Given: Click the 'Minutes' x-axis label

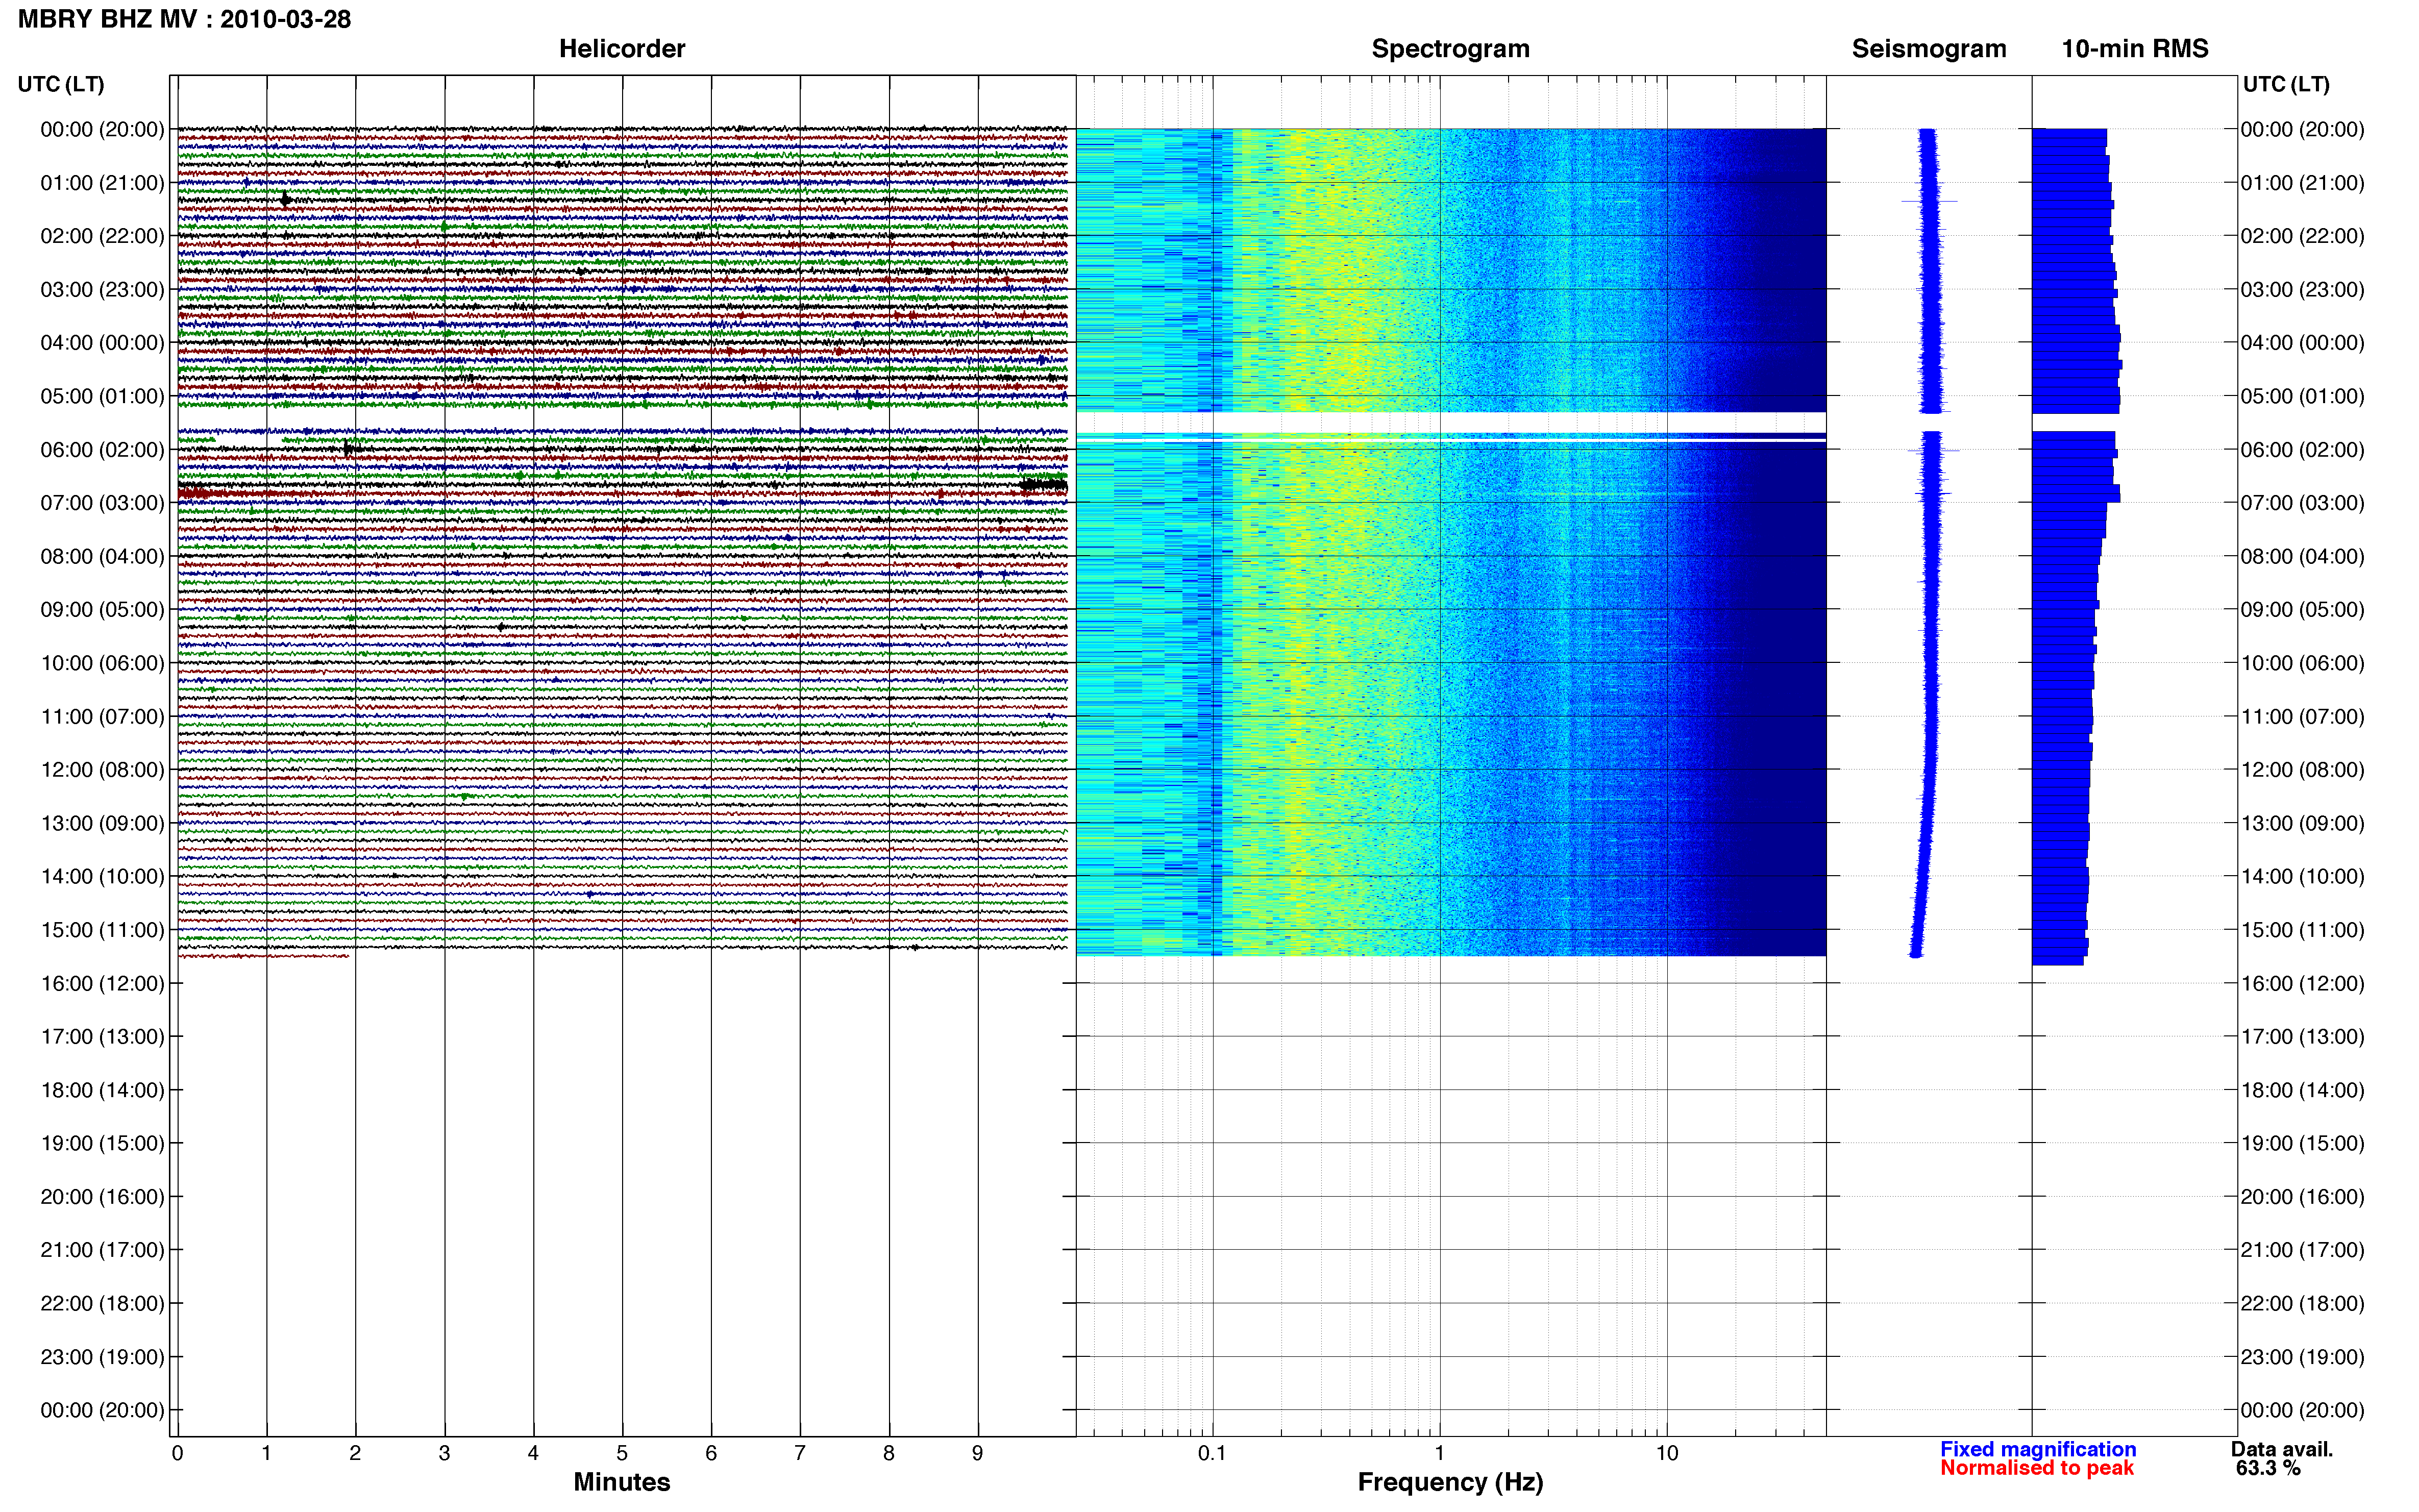Looking at the screenshot, I should 622,1482.
